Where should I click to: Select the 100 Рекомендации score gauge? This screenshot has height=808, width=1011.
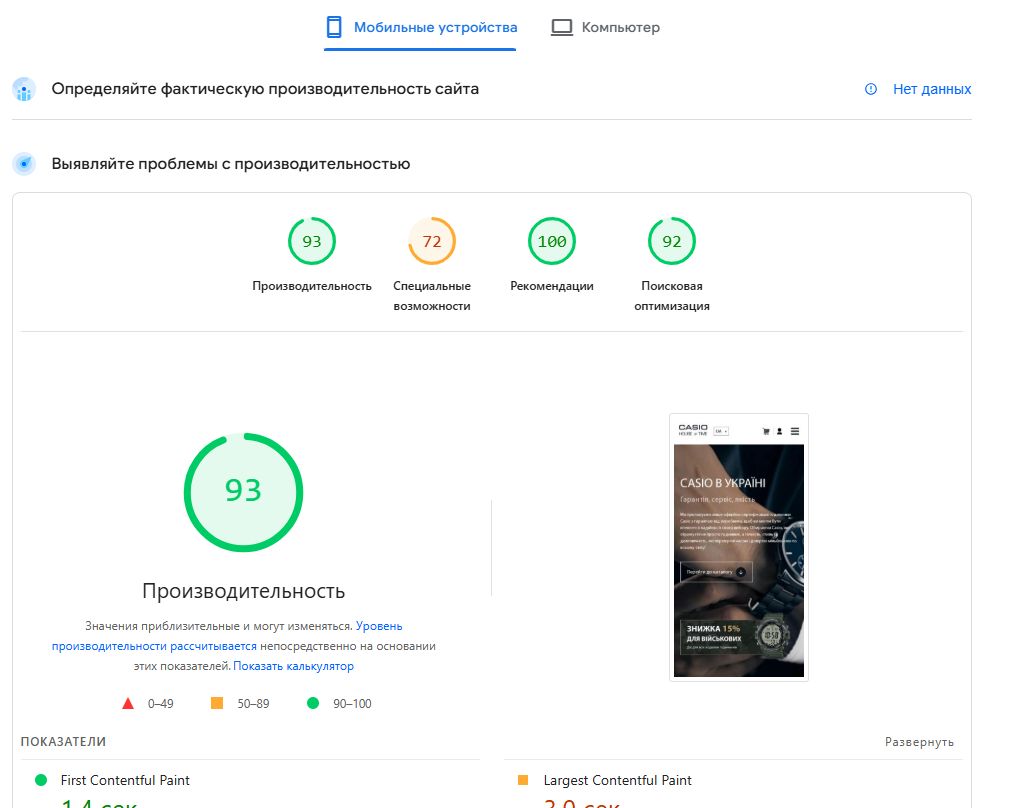tap(552, 241)
